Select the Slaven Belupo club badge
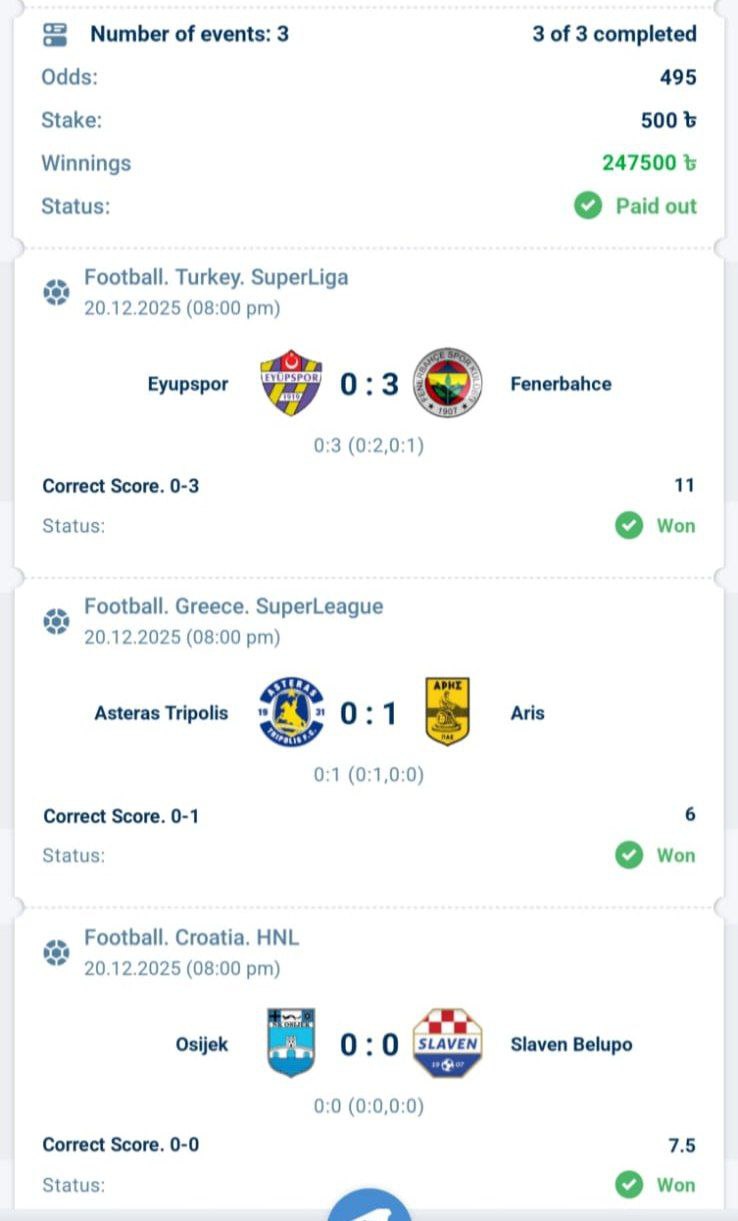The height and width of the screenshot is (1221, 738). coord(447,1043)
